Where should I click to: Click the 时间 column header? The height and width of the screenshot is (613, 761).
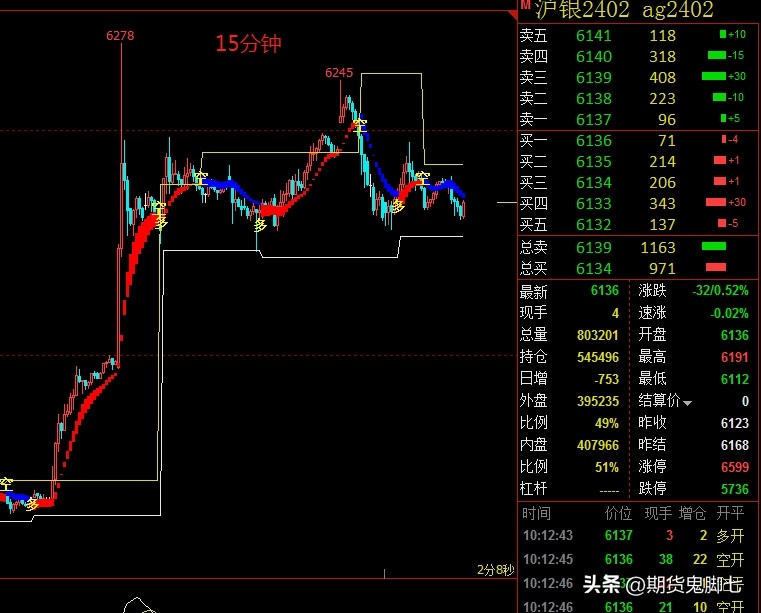click(536, 514)
